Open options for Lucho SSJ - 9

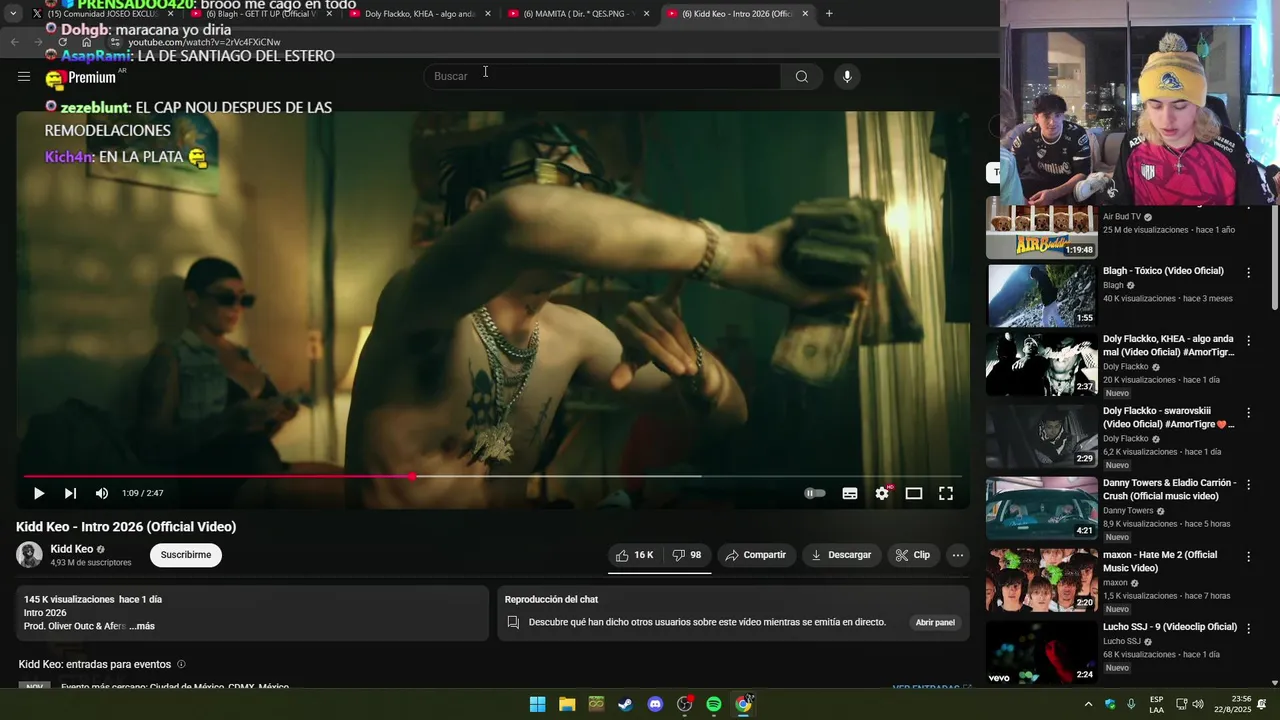1248,629
